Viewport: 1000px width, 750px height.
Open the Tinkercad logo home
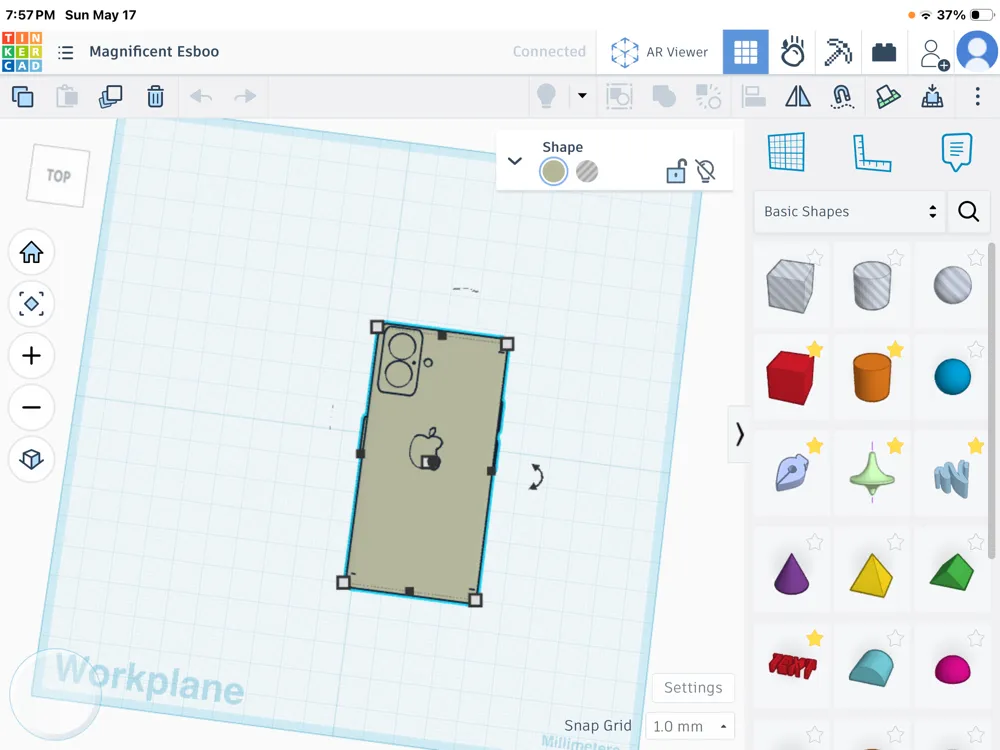tap(22, 52)
